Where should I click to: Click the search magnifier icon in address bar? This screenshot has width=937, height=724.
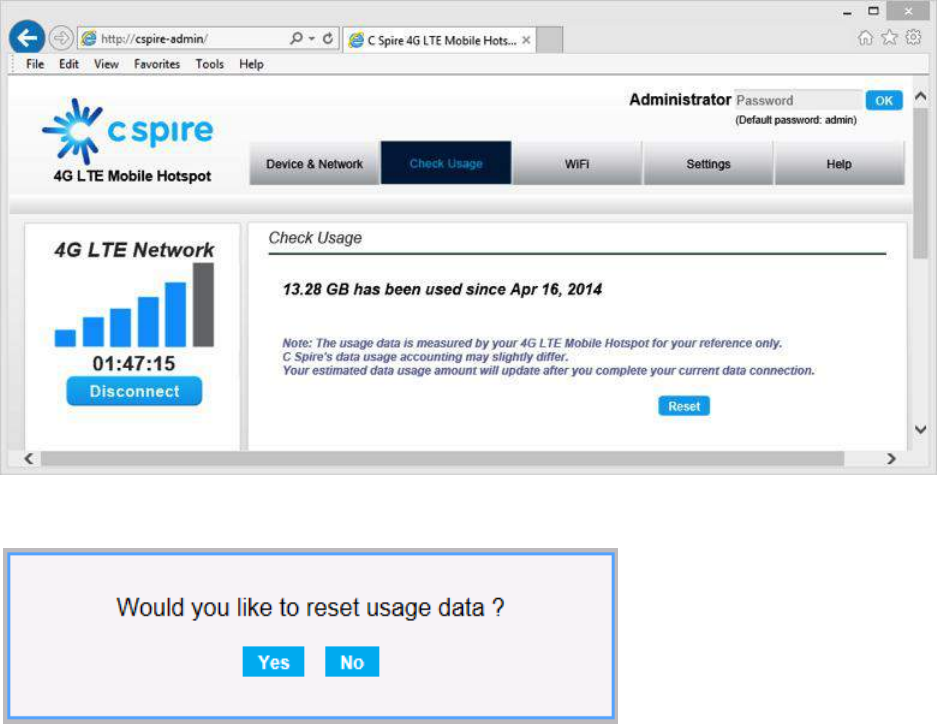click(296, 38)
